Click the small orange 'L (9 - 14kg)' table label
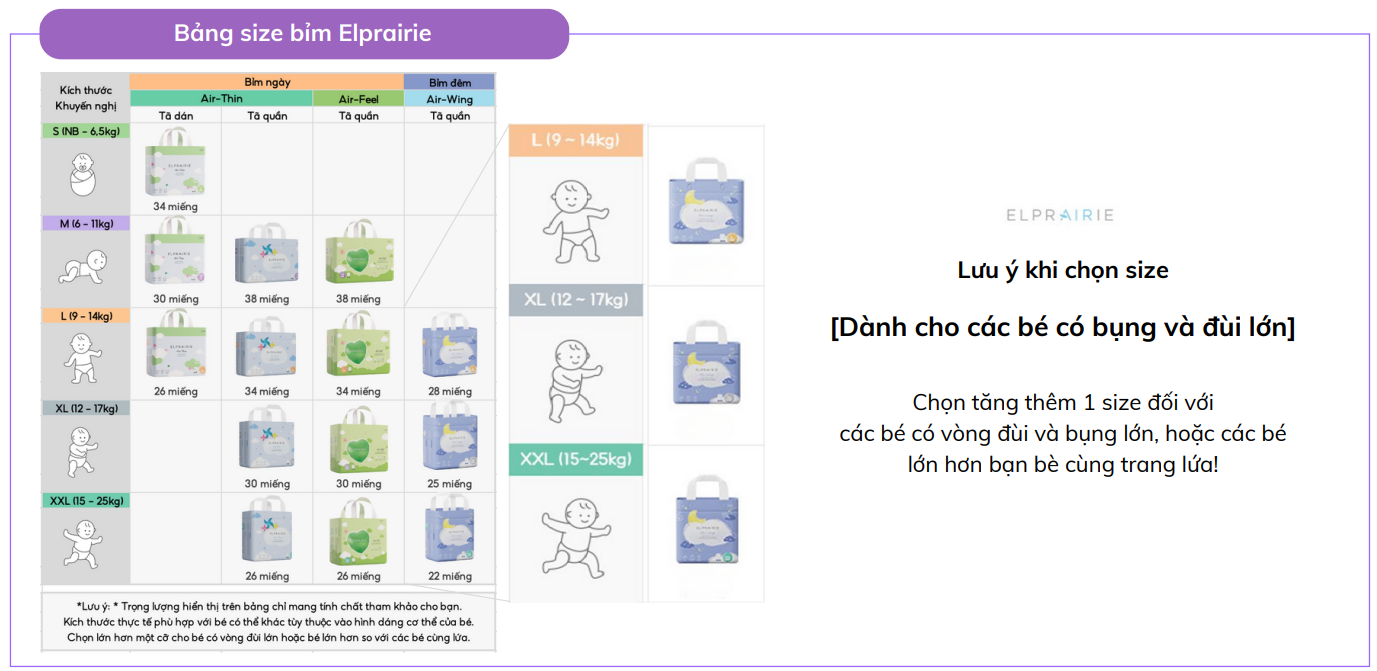The height and width of the screenshot is (671, 1377). (x=85, y=316)
